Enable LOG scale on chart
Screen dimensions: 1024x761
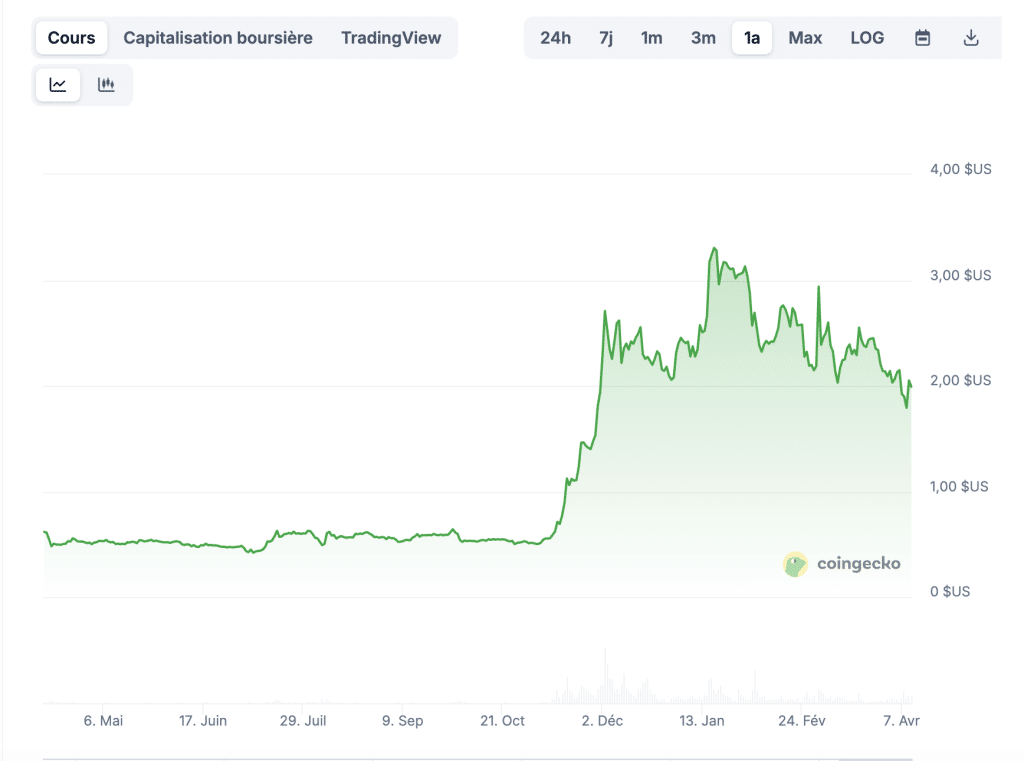tap(867, 38)
